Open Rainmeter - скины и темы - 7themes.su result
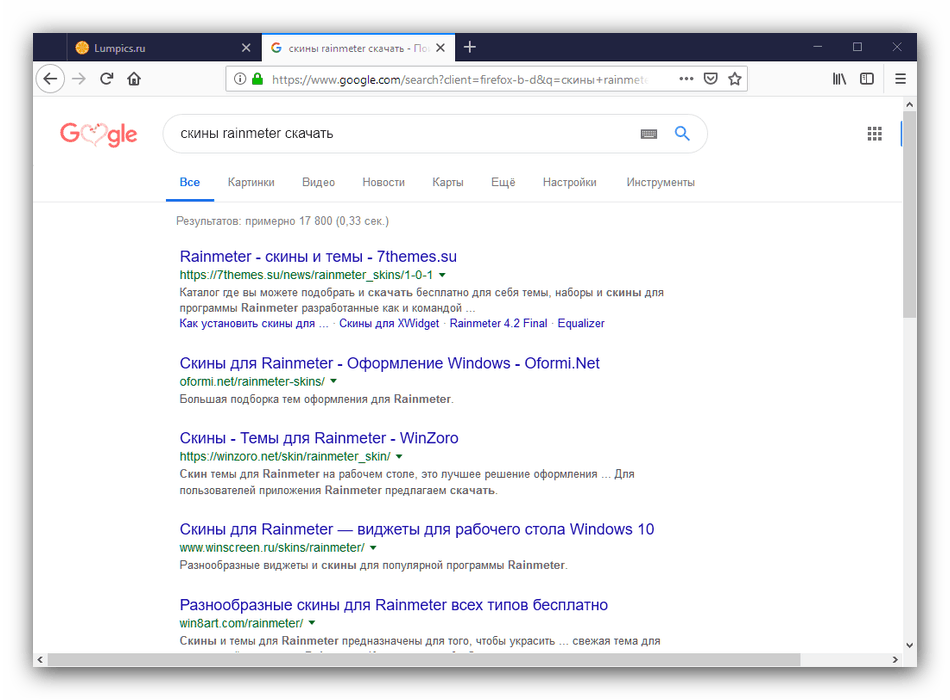The height and width of the screenshot is (700, 950). point(318,256)
